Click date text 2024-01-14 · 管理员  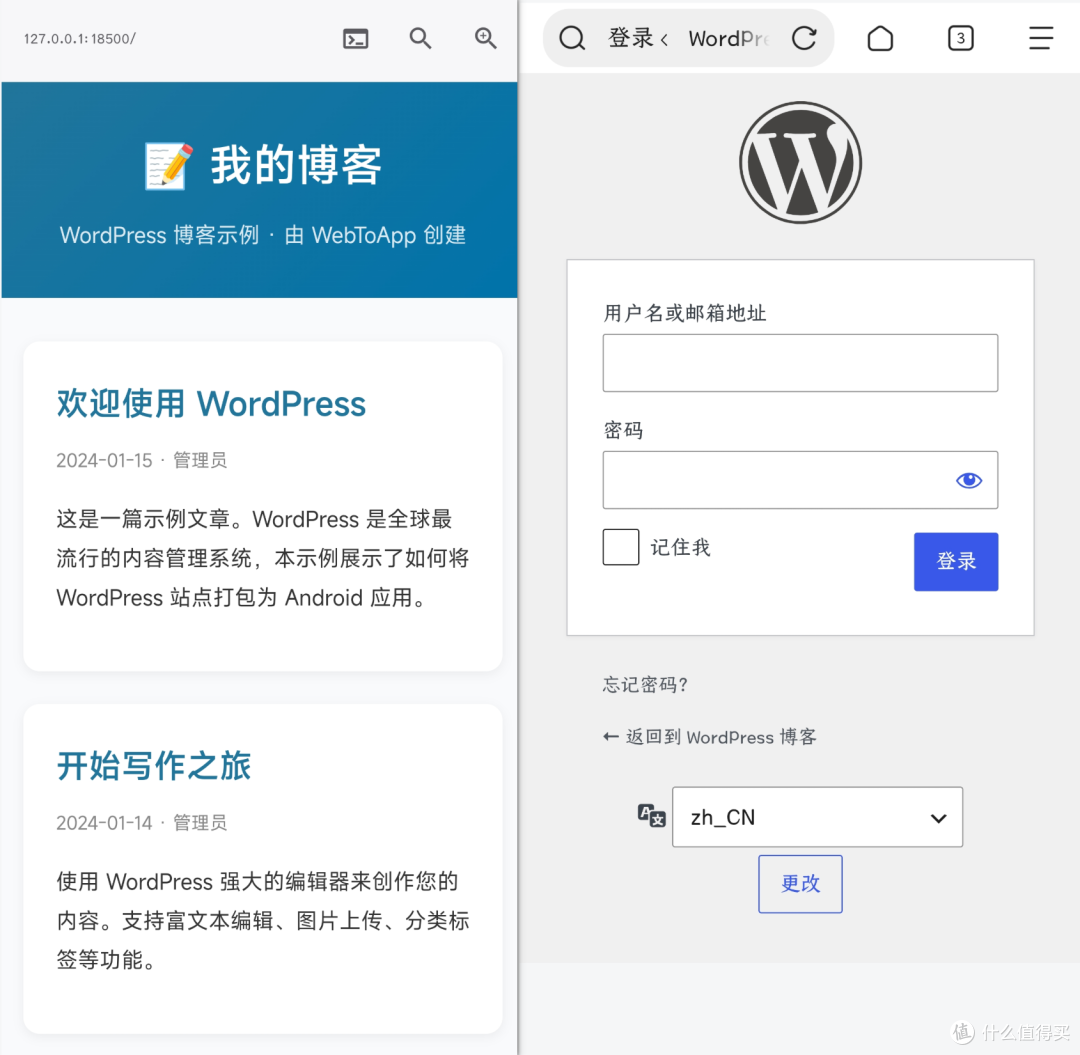click(141, 822)
